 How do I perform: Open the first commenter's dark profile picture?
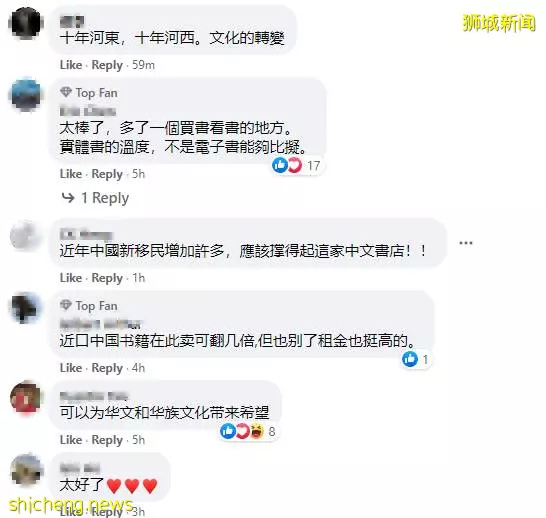point(25,23)
